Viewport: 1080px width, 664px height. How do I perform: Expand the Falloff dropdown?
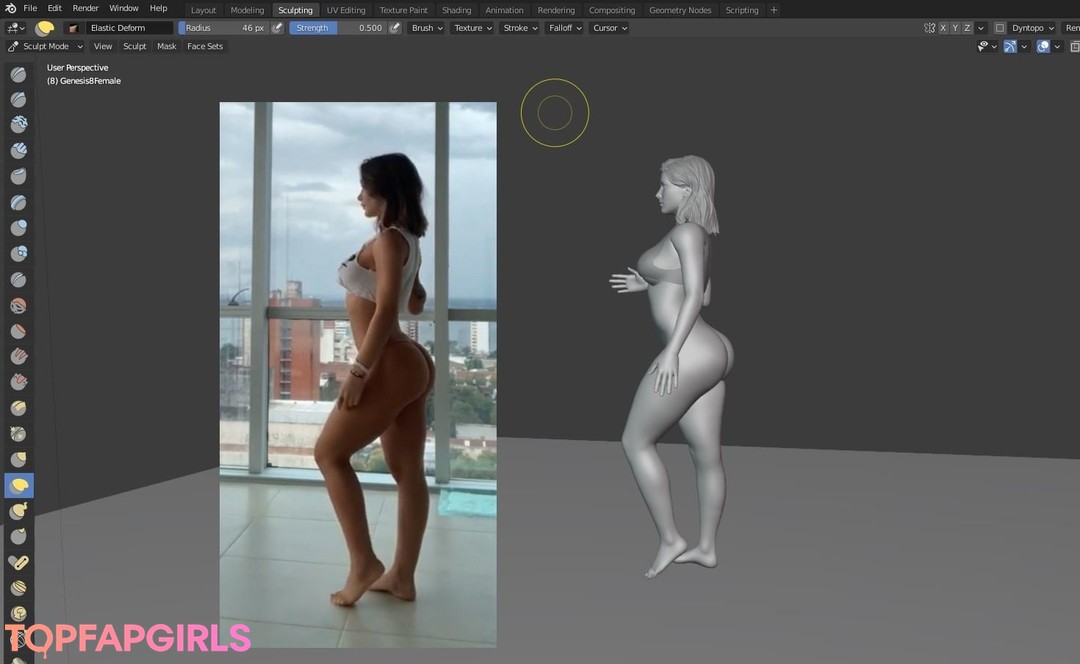565,28
